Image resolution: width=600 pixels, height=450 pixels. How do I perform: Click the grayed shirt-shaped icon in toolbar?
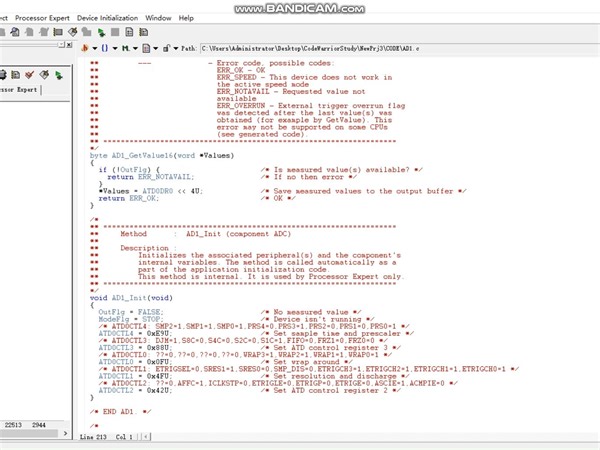point(44,32)
